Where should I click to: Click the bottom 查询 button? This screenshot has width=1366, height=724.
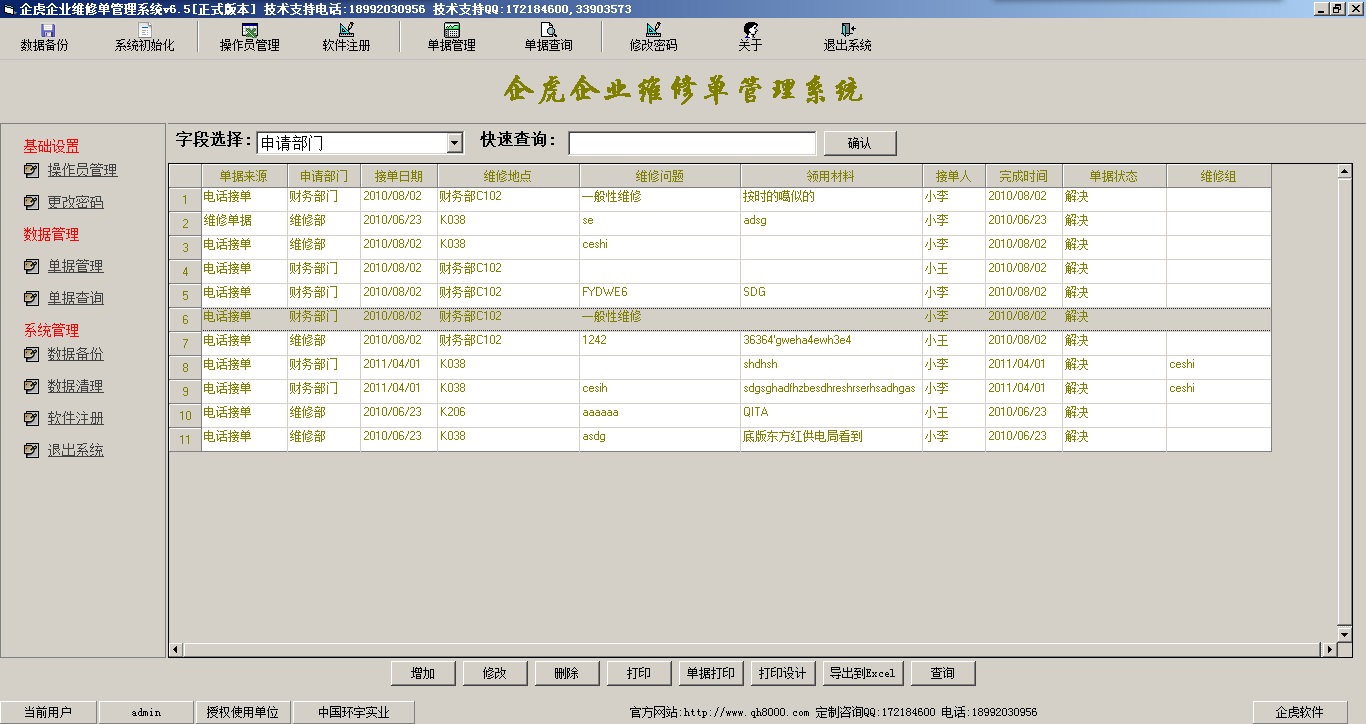pos(943,673)
